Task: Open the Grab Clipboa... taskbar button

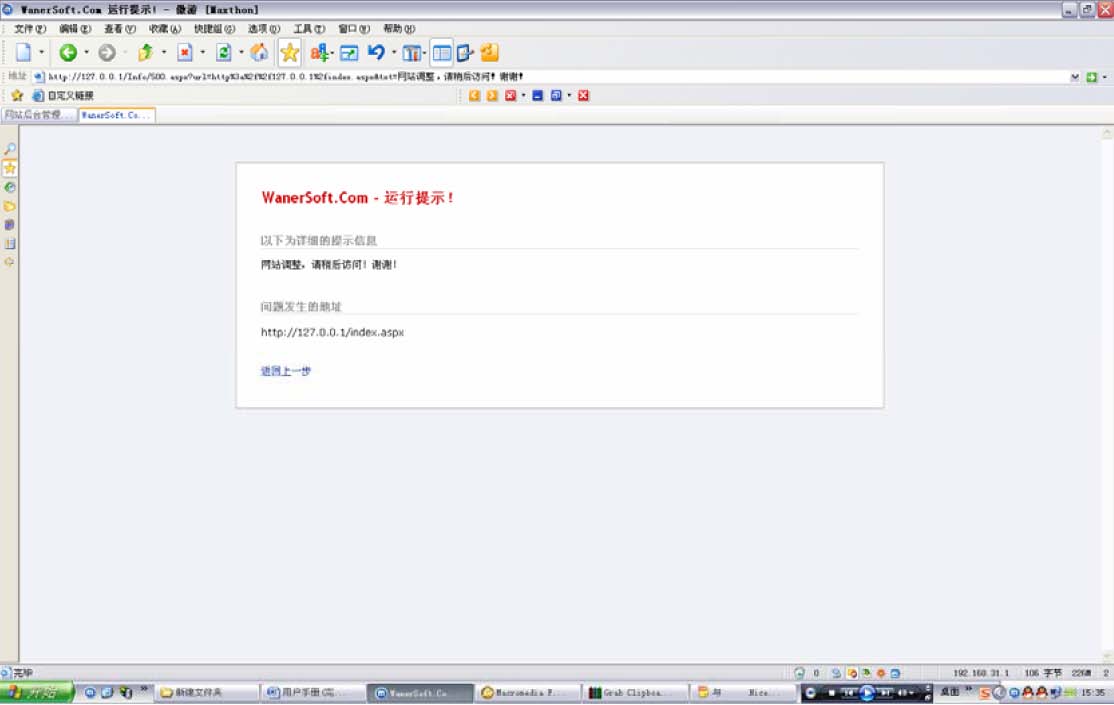Action: tap(634, 692)
